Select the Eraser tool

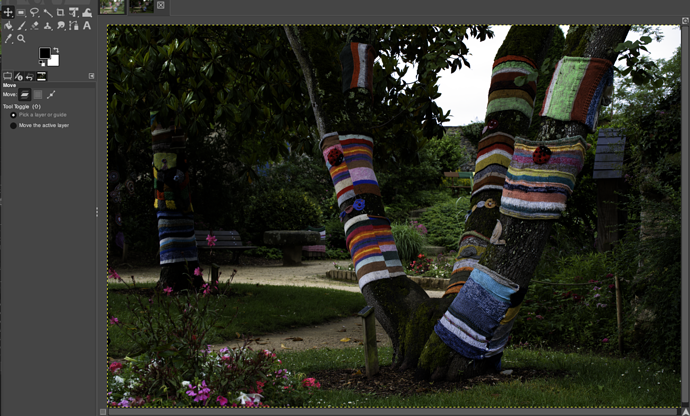pos(35,26)
